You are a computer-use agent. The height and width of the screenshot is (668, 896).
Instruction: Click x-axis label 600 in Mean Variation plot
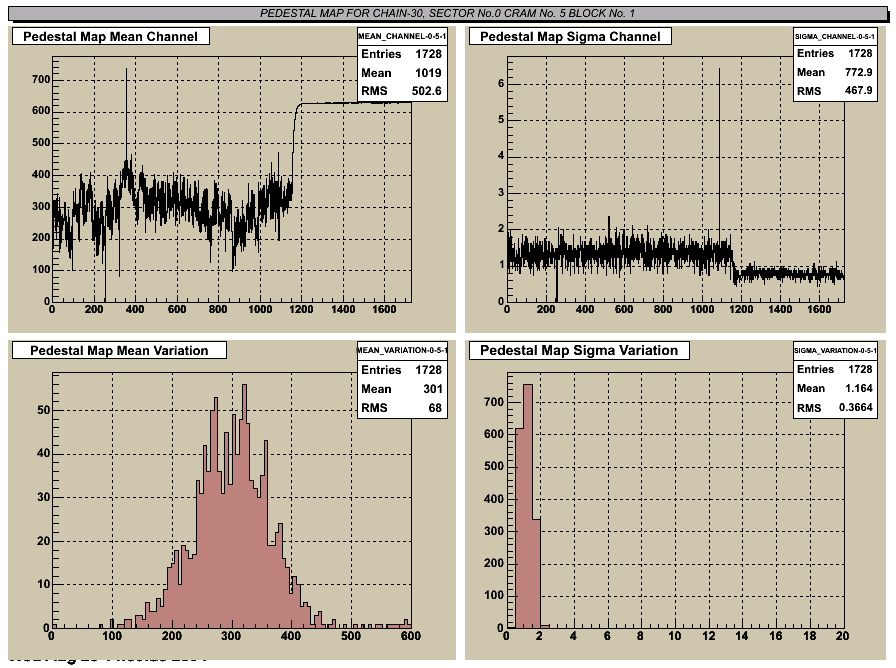[410, 635]
